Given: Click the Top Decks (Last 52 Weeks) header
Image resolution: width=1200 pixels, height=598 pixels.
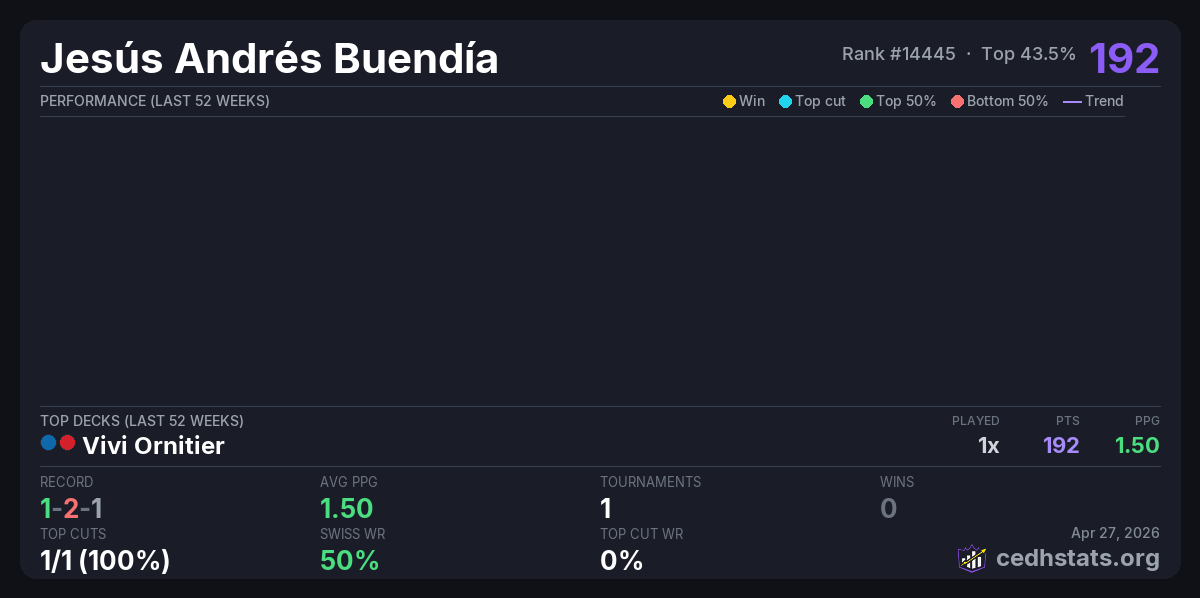Looking at the screenshot, I should click(142, 421).
